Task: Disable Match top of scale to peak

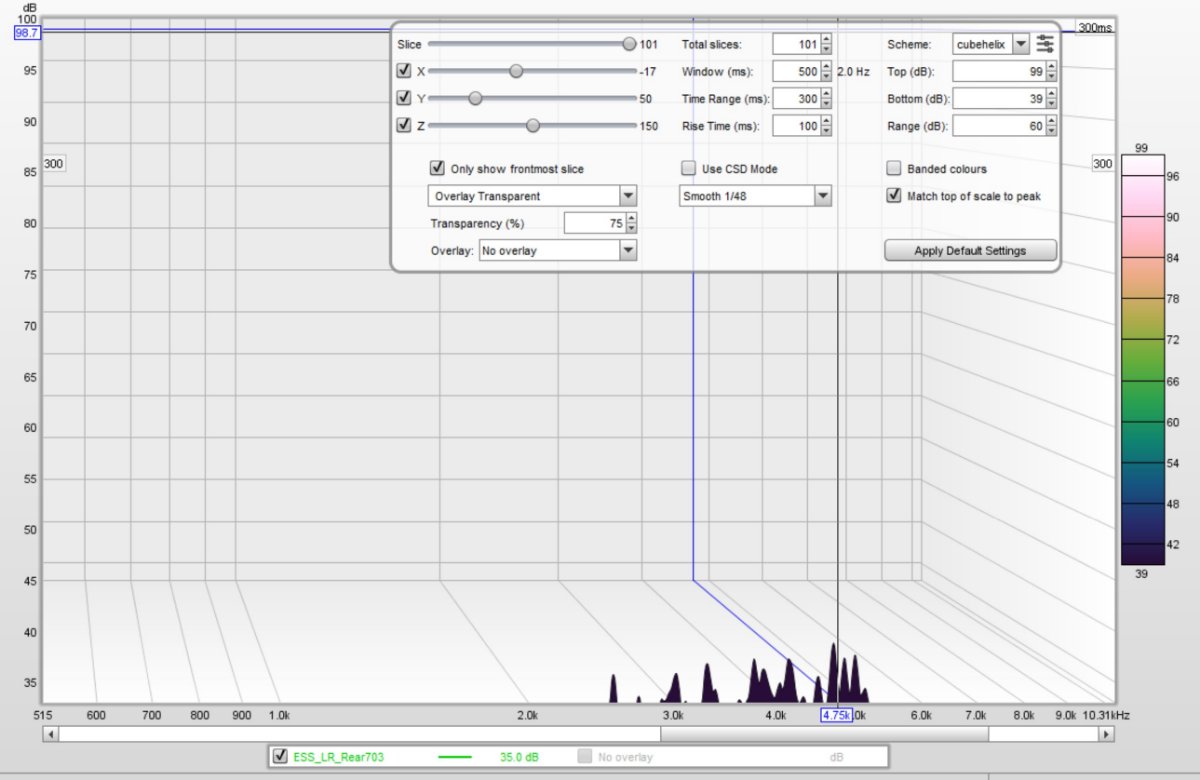Action: pos(894,196)
